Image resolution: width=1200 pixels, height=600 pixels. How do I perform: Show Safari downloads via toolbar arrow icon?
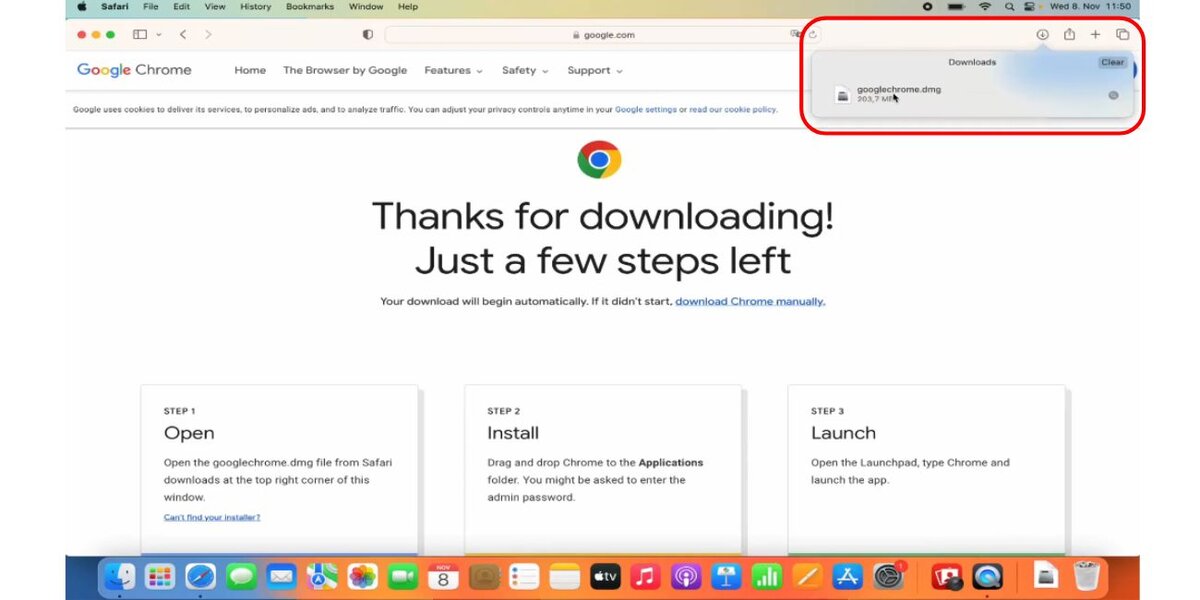point(1042,34)
